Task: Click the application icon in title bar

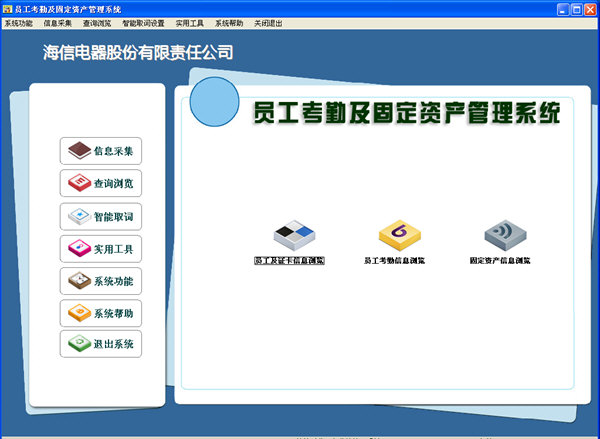Action: 8,8
